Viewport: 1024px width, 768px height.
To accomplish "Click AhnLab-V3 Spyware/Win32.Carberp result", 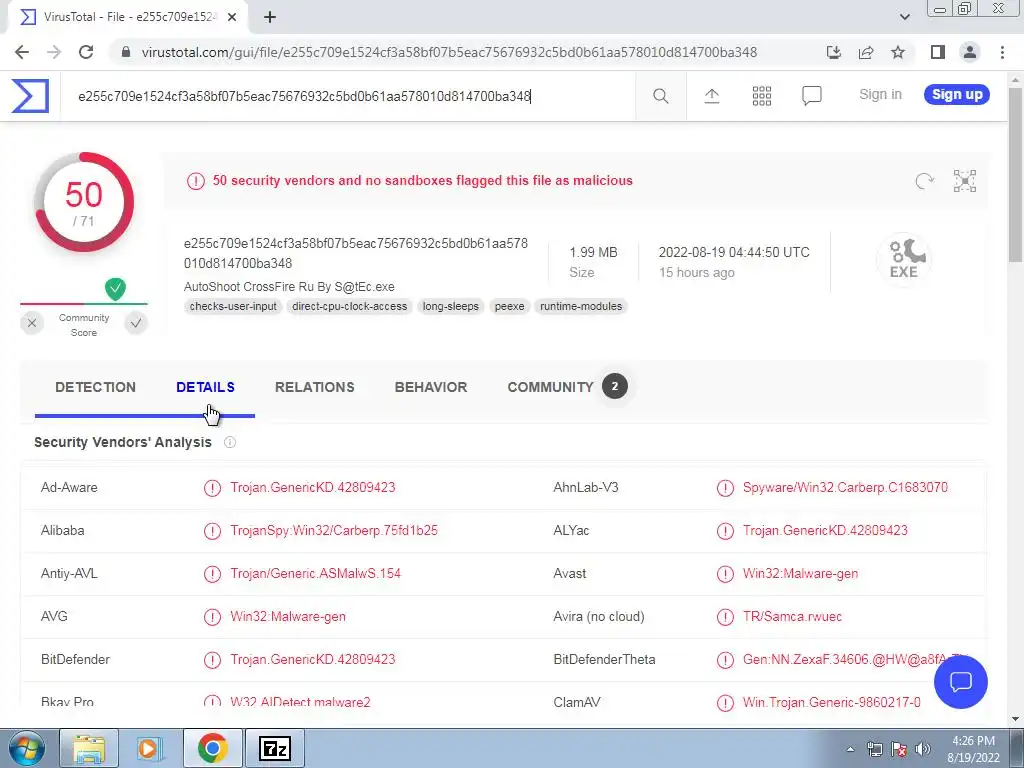I will point(845,487).
